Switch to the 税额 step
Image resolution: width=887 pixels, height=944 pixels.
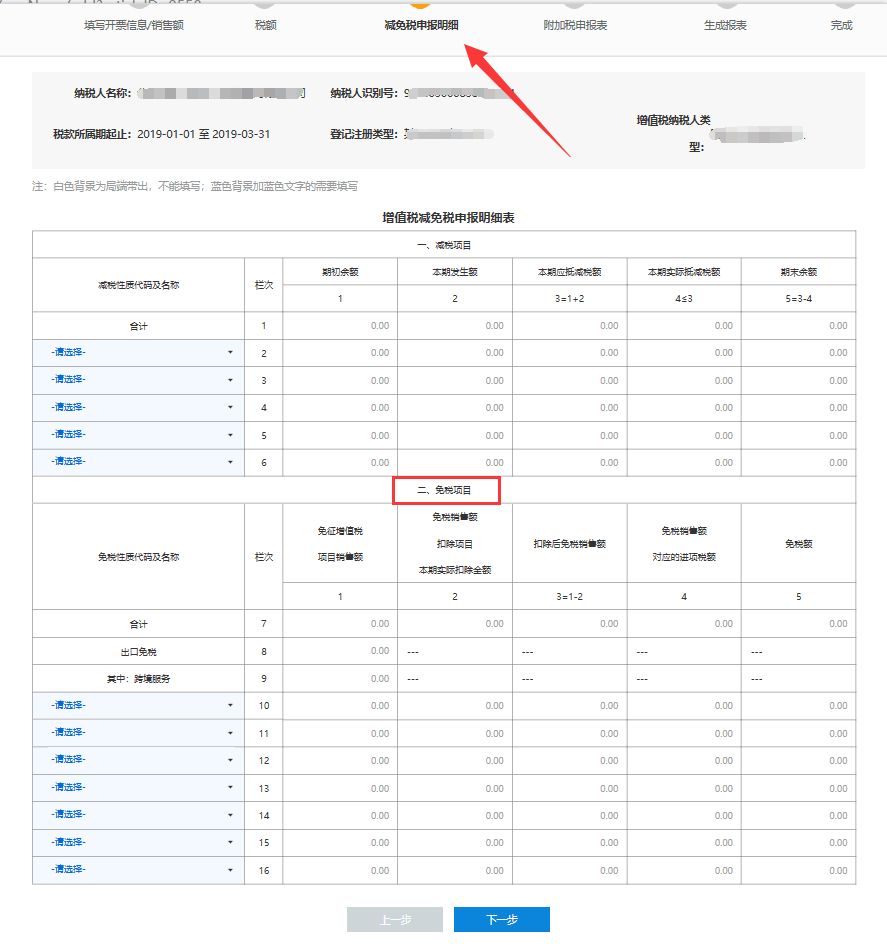(266, 25)
